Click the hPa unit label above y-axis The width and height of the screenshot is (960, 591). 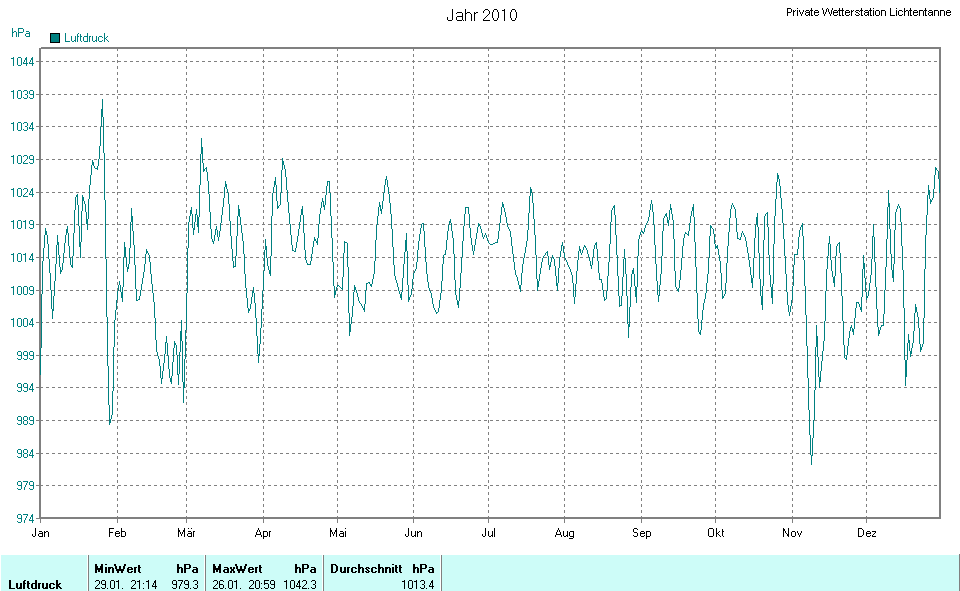pos(20,33)
